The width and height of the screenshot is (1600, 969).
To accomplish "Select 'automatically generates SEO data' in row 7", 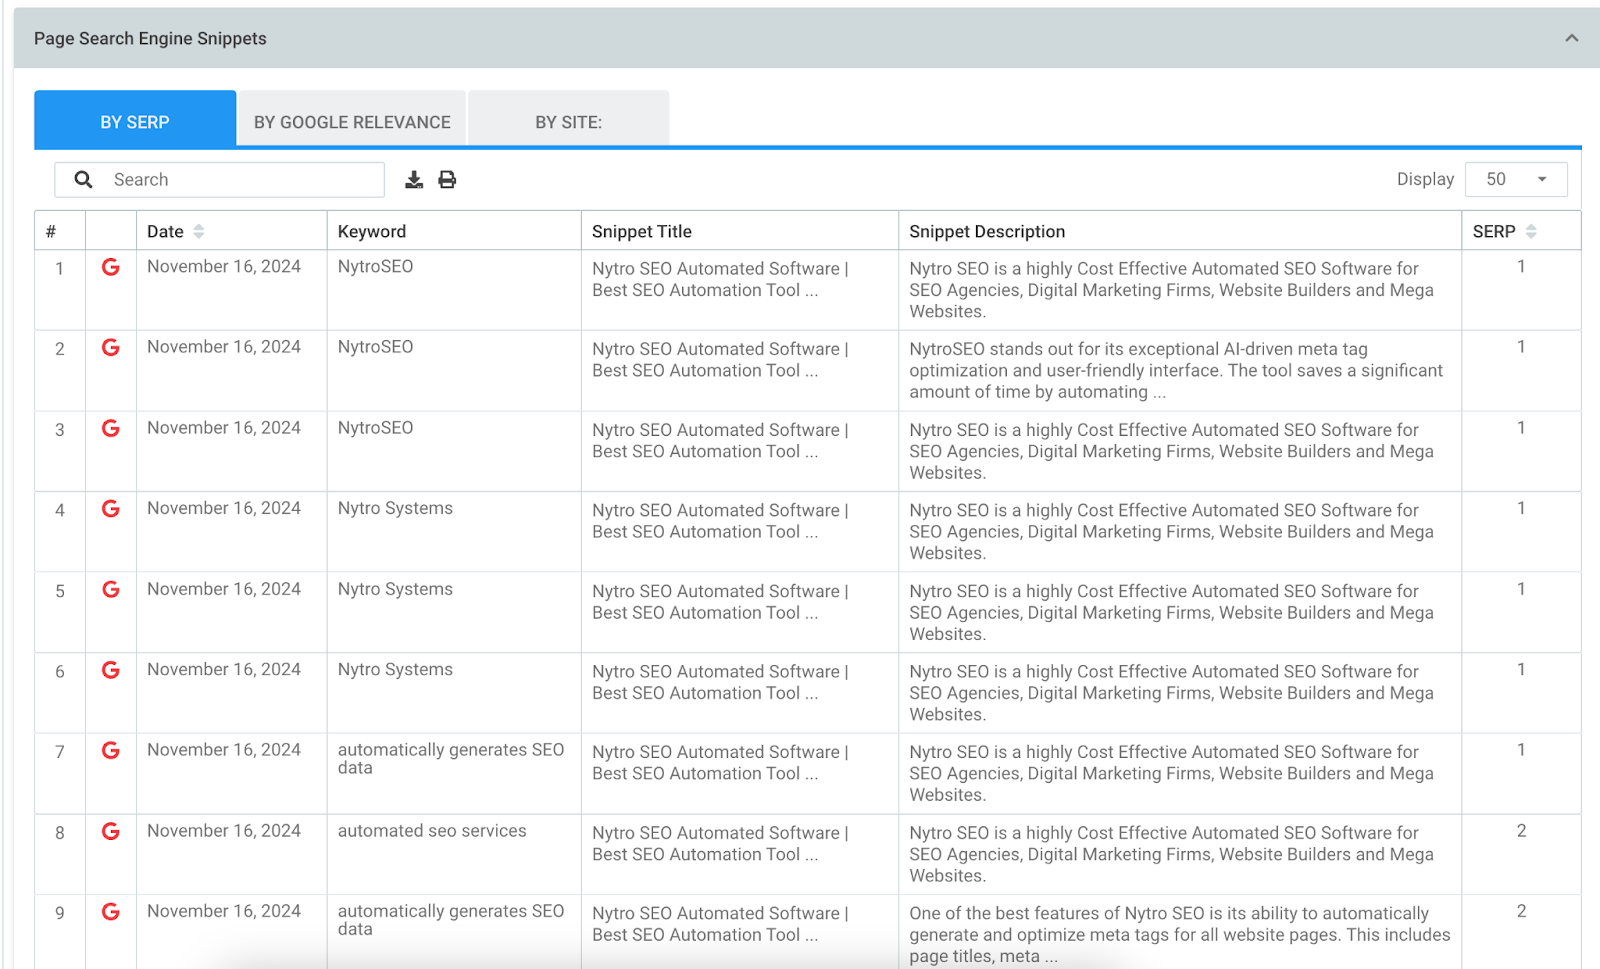I will coord(451,758).
